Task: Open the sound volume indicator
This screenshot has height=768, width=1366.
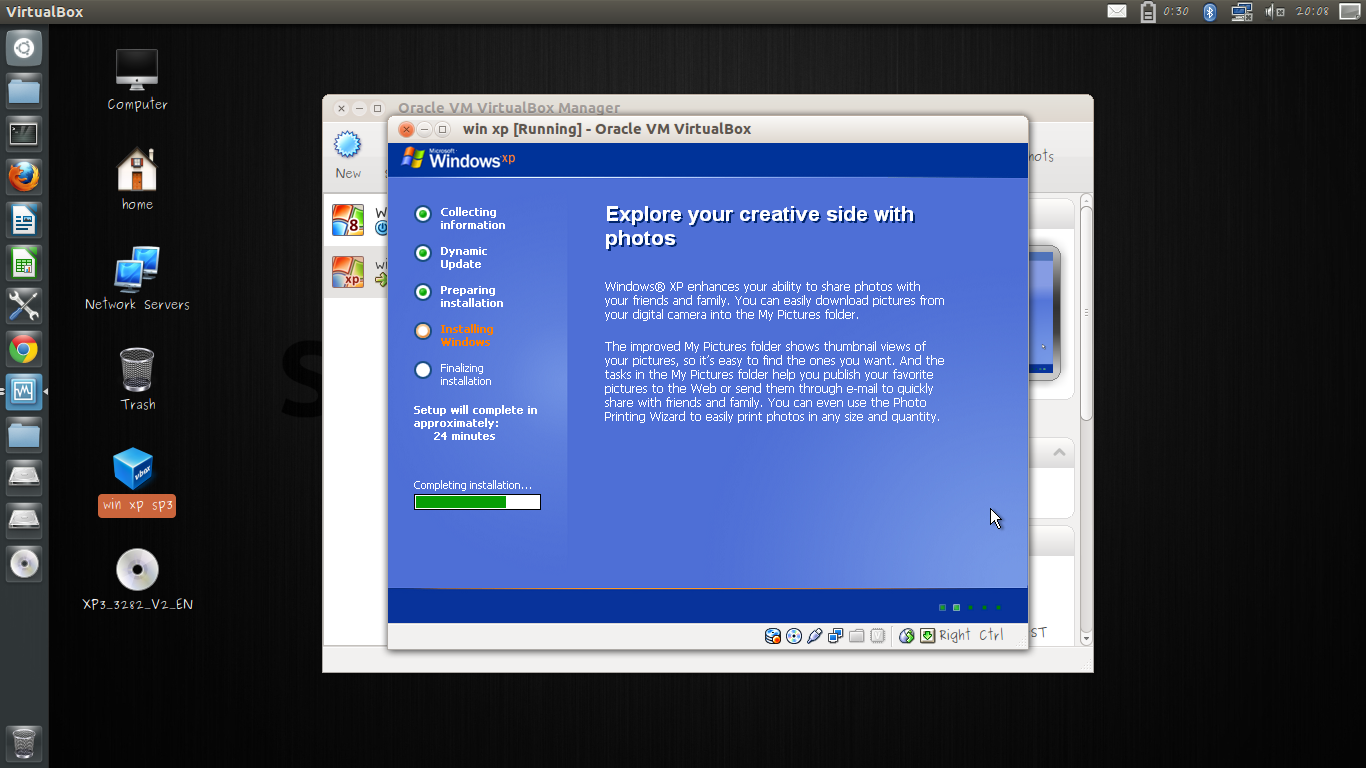Action: (x=1274, y=12)
